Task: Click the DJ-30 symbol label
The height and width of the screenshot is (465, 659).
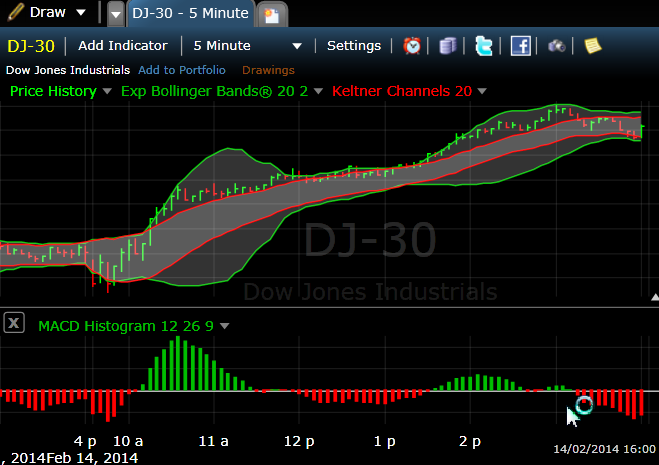Action: click(x=31, y=46)
